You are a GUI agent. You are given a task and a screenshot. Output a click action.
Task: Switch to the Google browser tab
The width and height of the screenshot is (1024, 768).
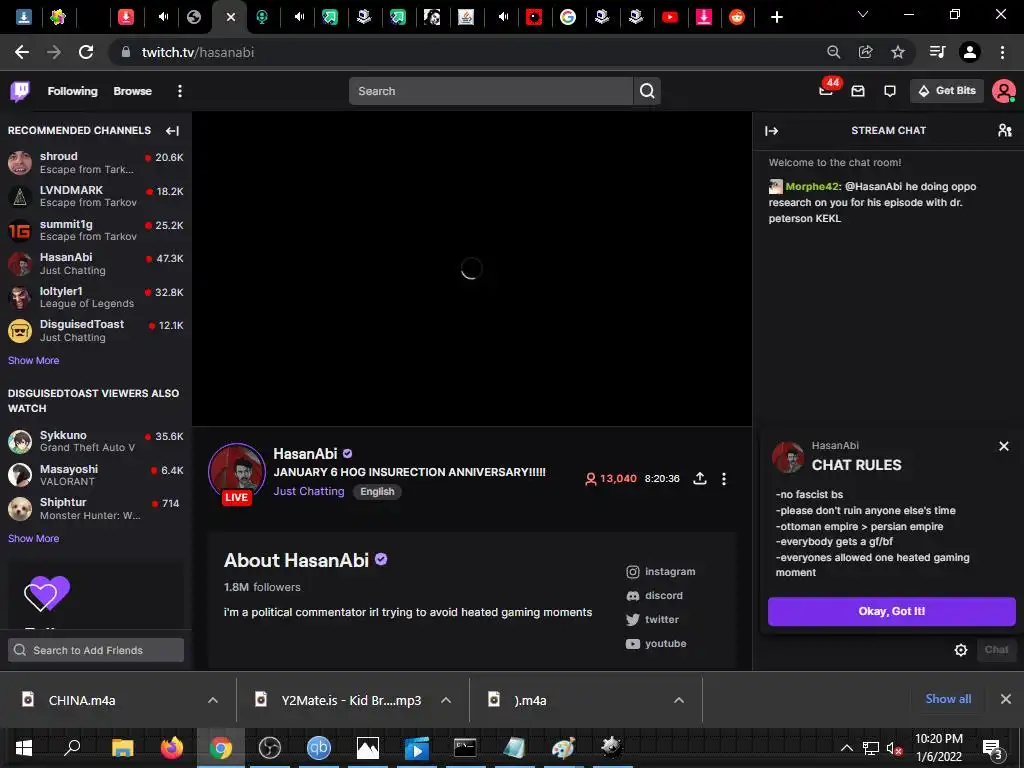568,17
